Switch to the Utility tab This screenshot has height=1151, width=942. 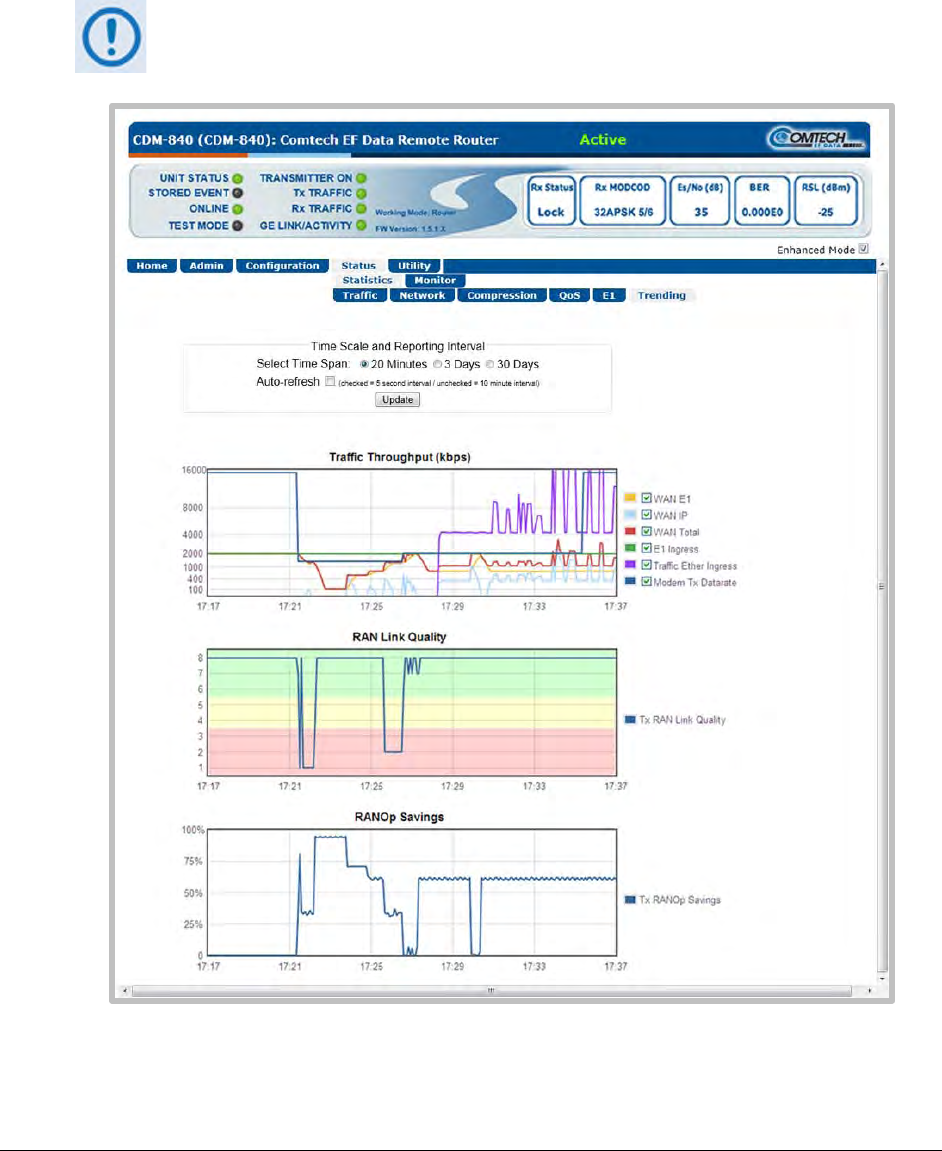point(414,266)
